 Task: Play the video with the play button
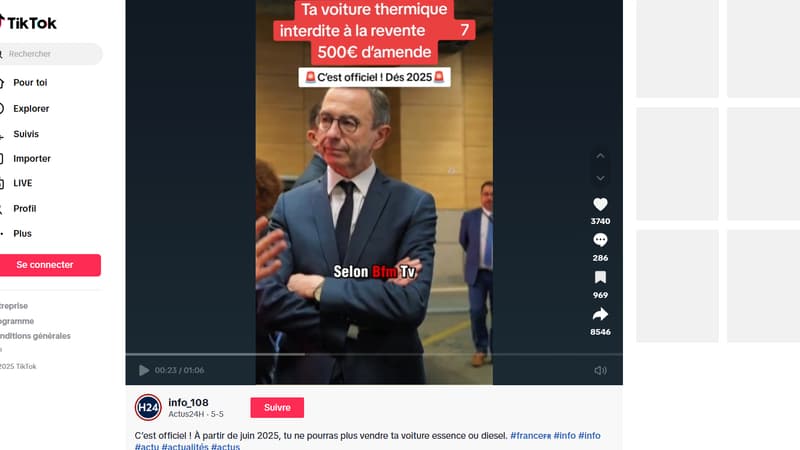pyautogui.click(x=144, y=370)
